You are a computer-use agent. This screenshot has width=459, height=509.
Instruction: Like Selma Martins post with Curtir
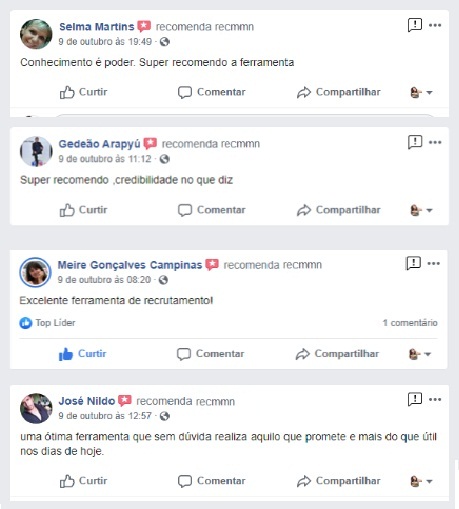click(83, 92)
